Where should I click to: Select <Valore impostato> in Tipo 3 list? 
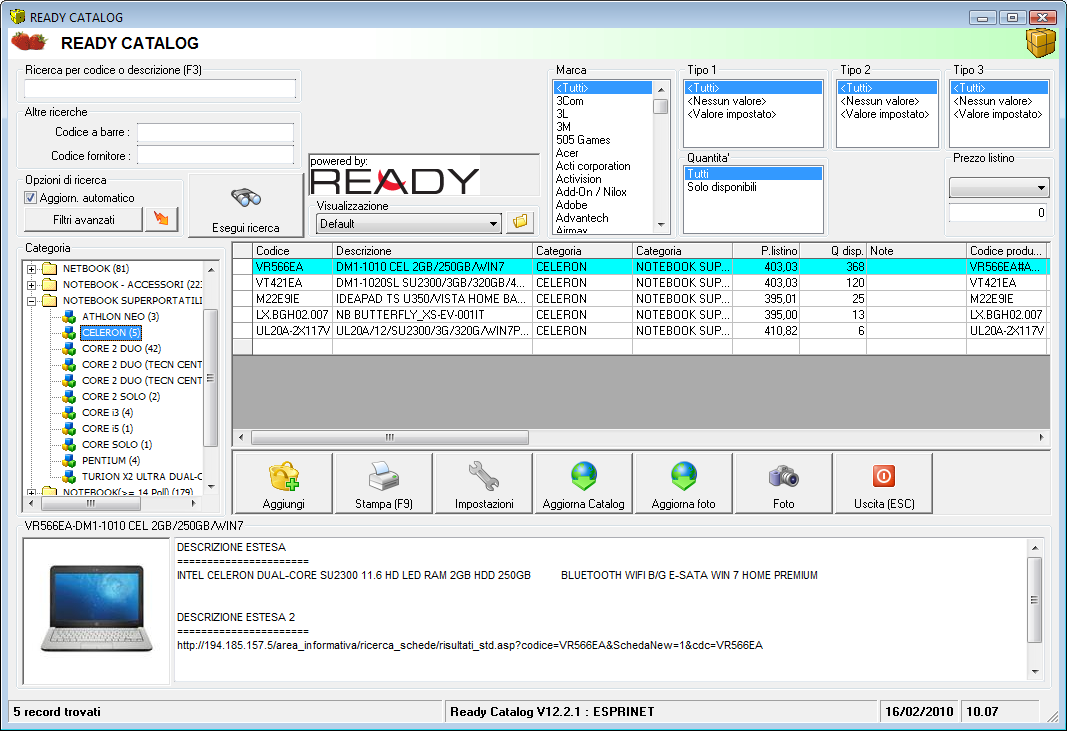tap(998, 114)
